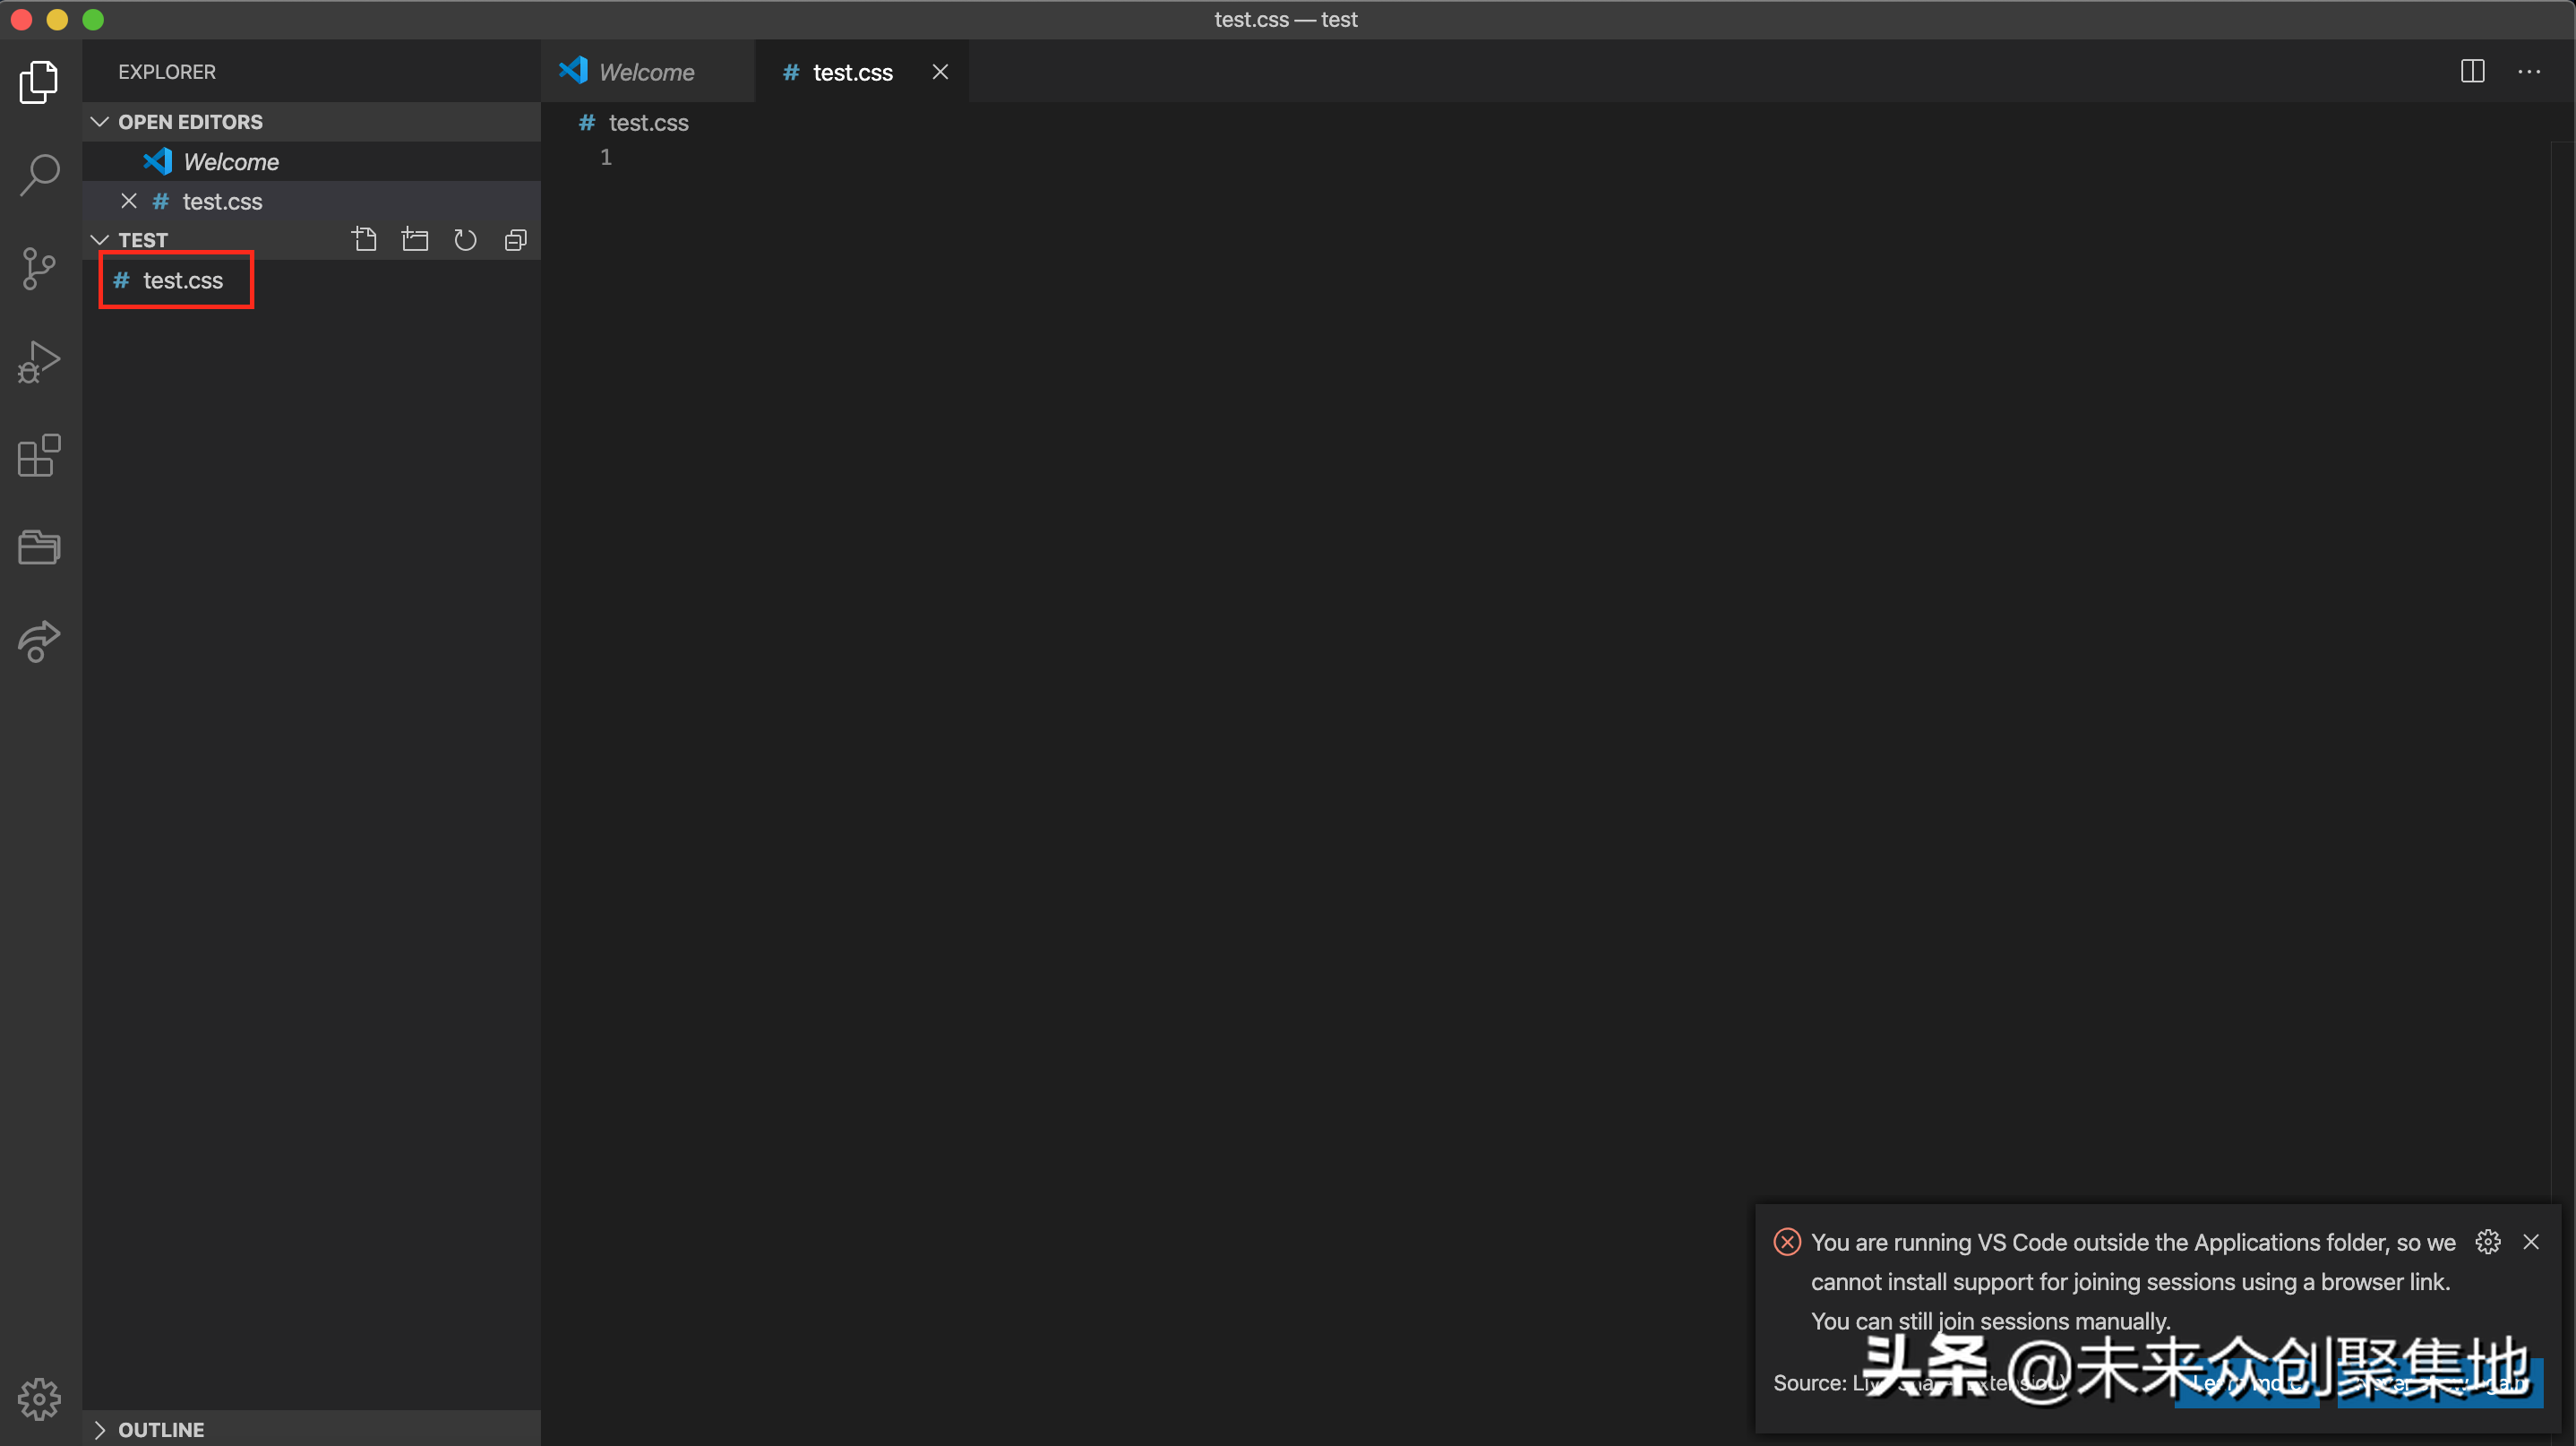Viewport: 2576px width, 1446px height.
Task: Open the Source Control view
Action: (x=39, y=268)
